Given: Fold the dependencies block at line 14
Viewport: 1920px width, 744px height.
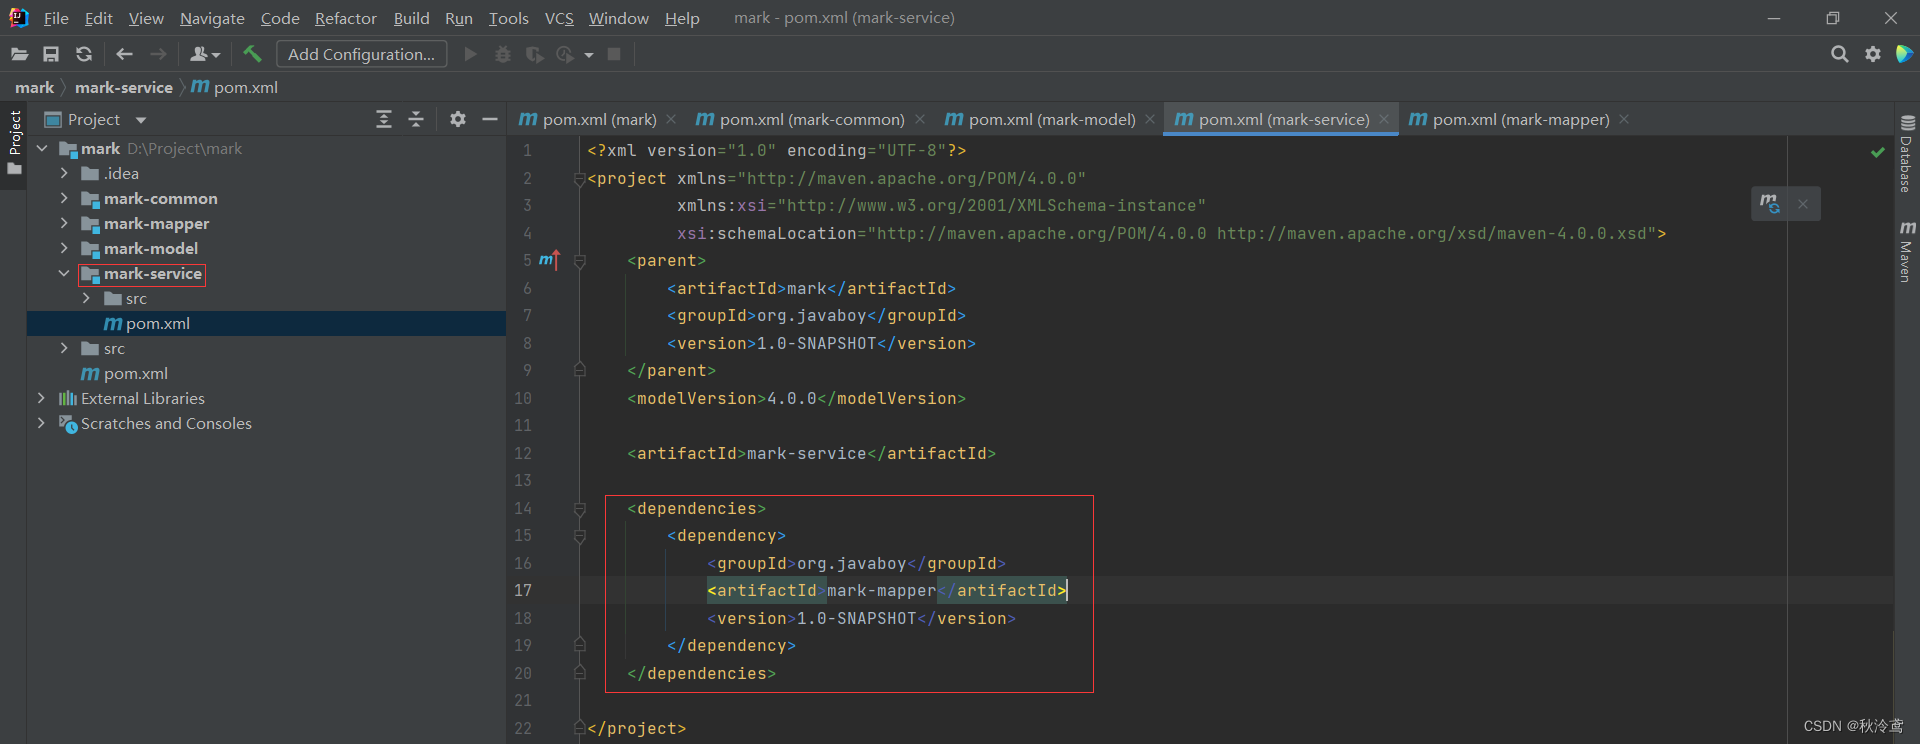Looking at the screenshot, I should coord(579,509).
